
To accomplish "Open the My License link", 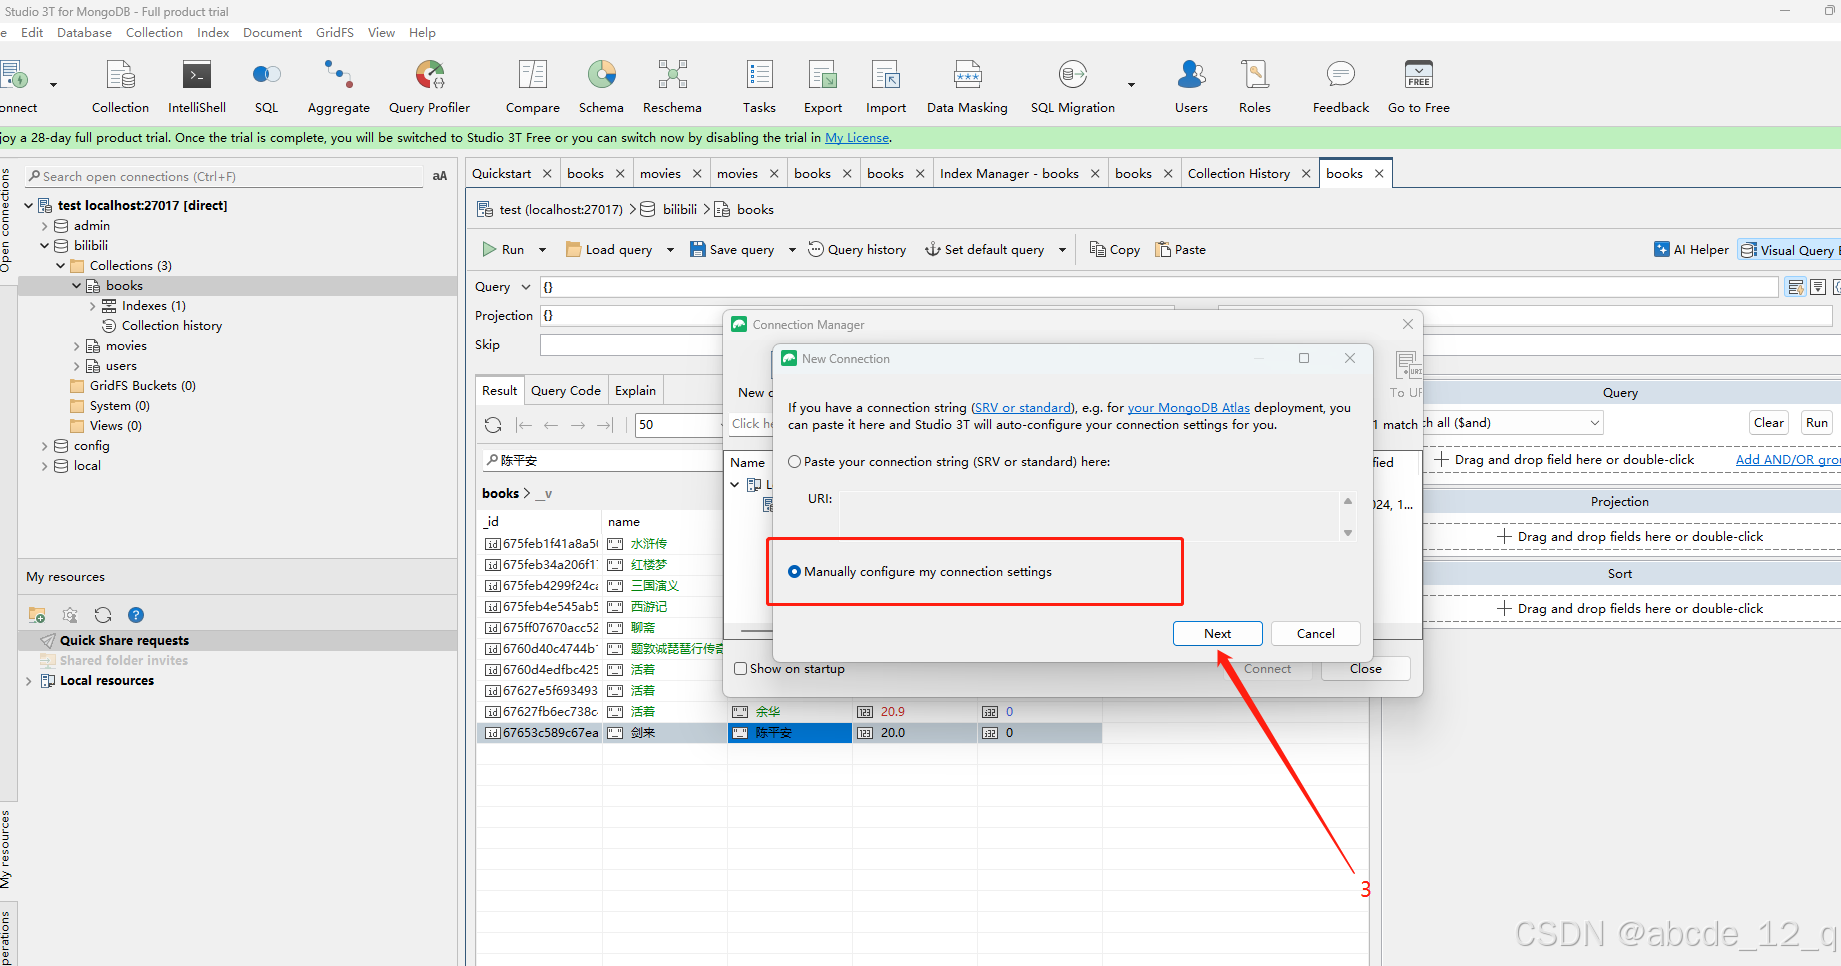I will pyautogui.click(x=857, y=138).
